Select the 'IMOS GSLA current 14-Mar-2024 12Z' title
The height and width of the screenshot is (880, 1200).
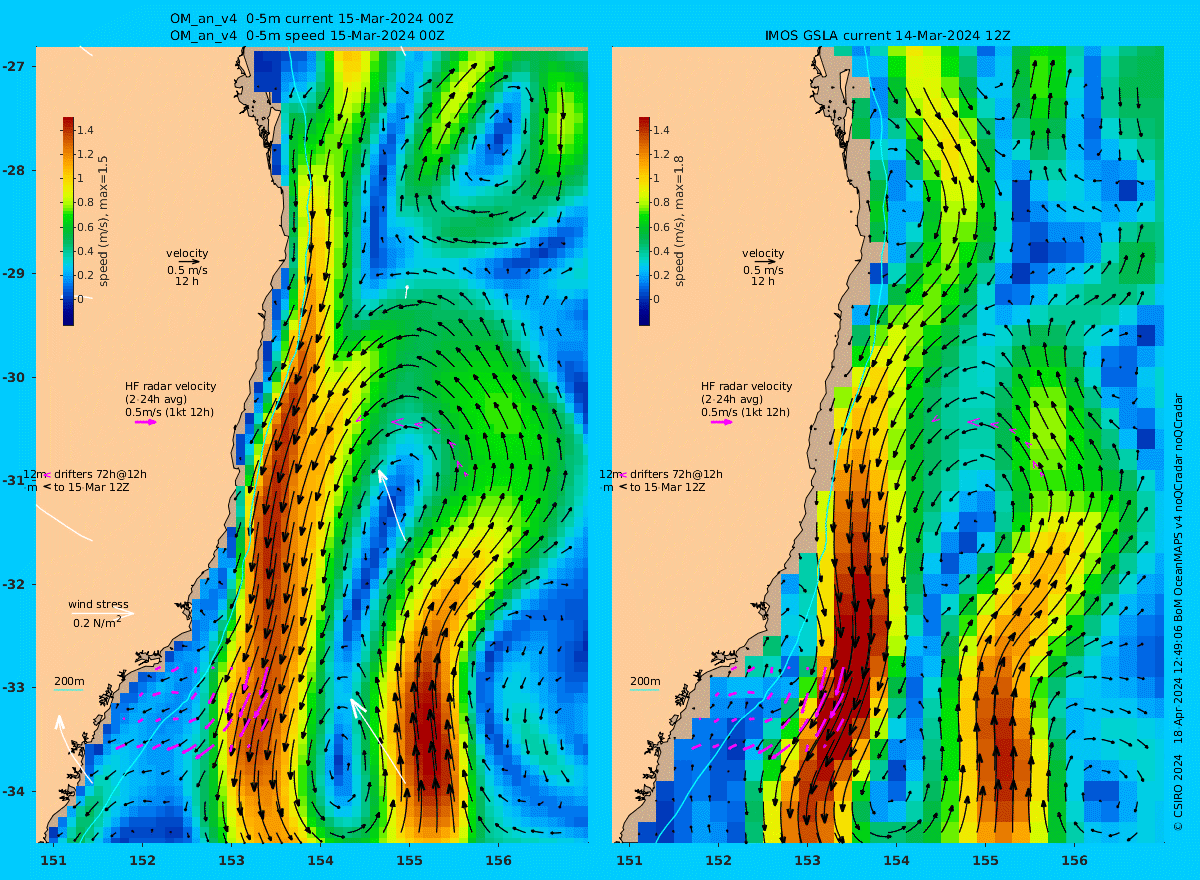tap(887, 36)
